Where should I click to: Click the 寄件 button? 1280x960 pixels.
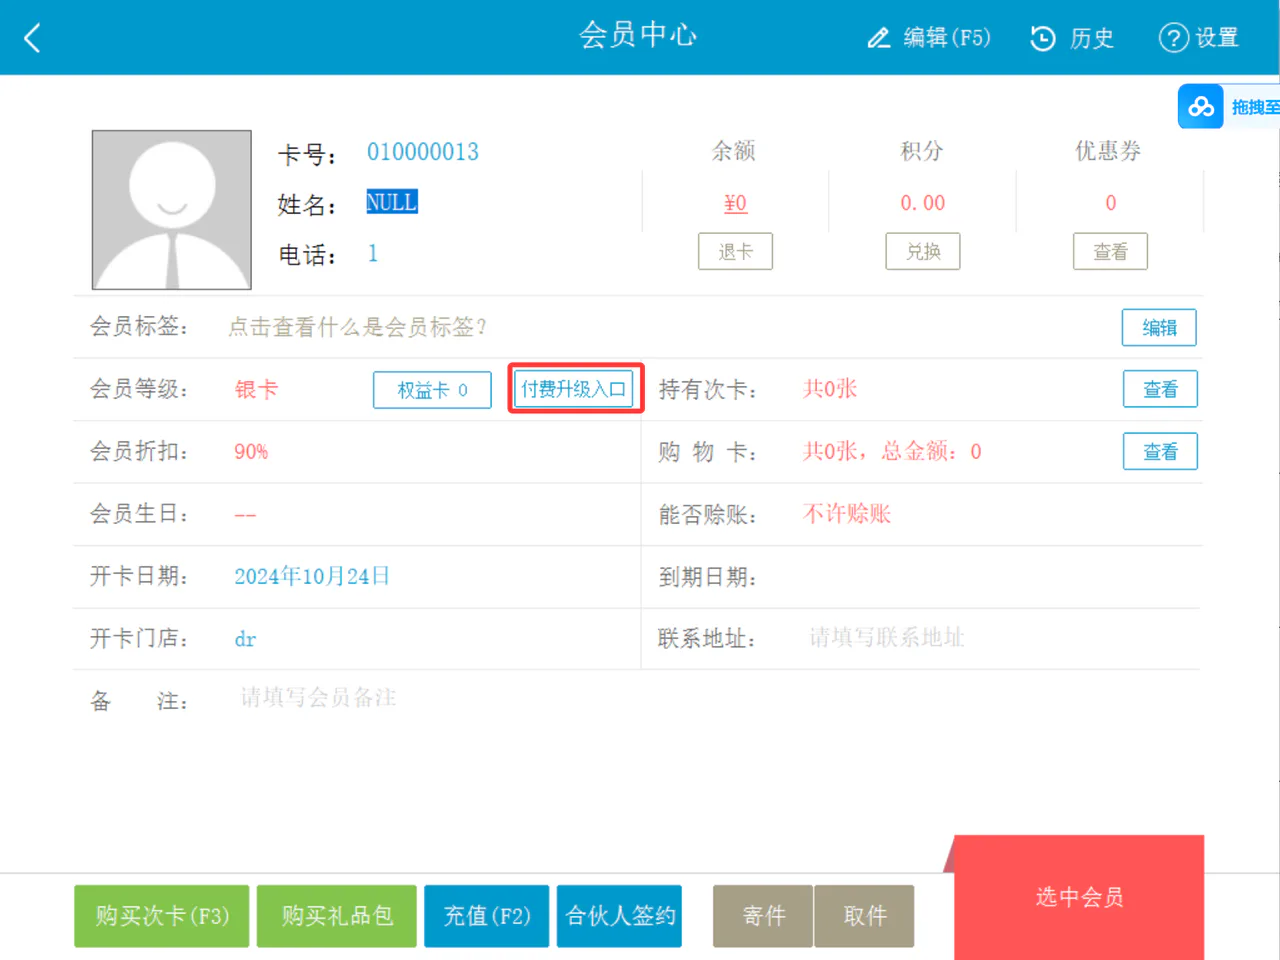pyautogui.click(x=763, y=916)
